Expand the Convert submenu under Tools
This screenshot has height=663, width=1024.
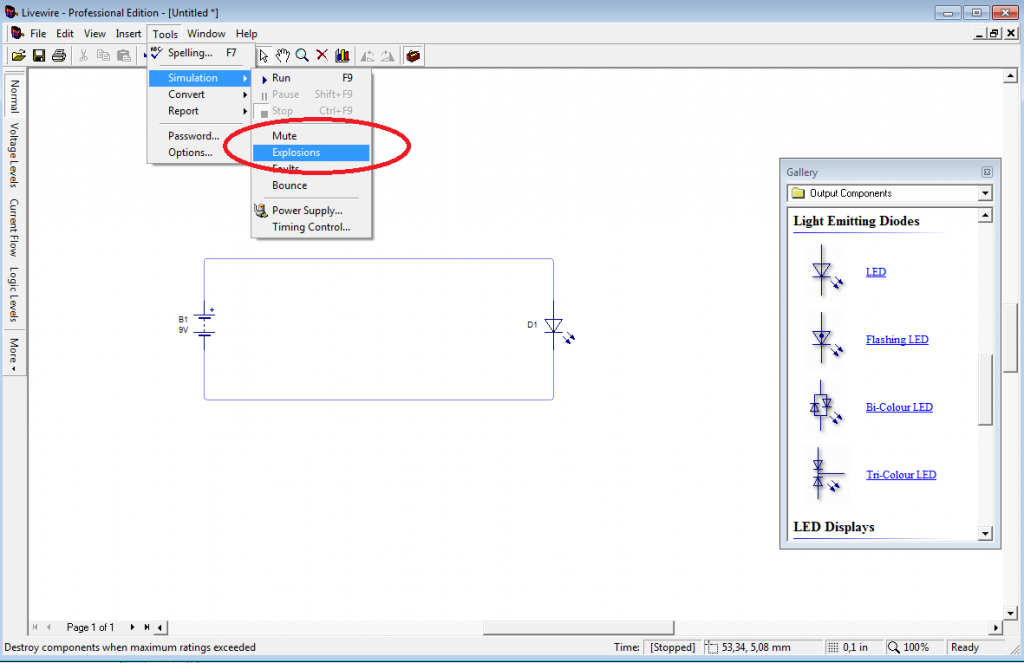186,94
